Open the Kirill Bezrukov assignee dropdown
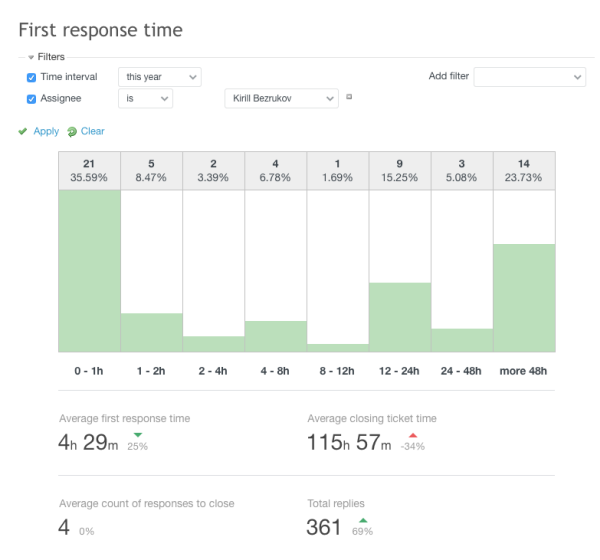The width and height of the screenshot is (600, 560). tap(282, 98)
